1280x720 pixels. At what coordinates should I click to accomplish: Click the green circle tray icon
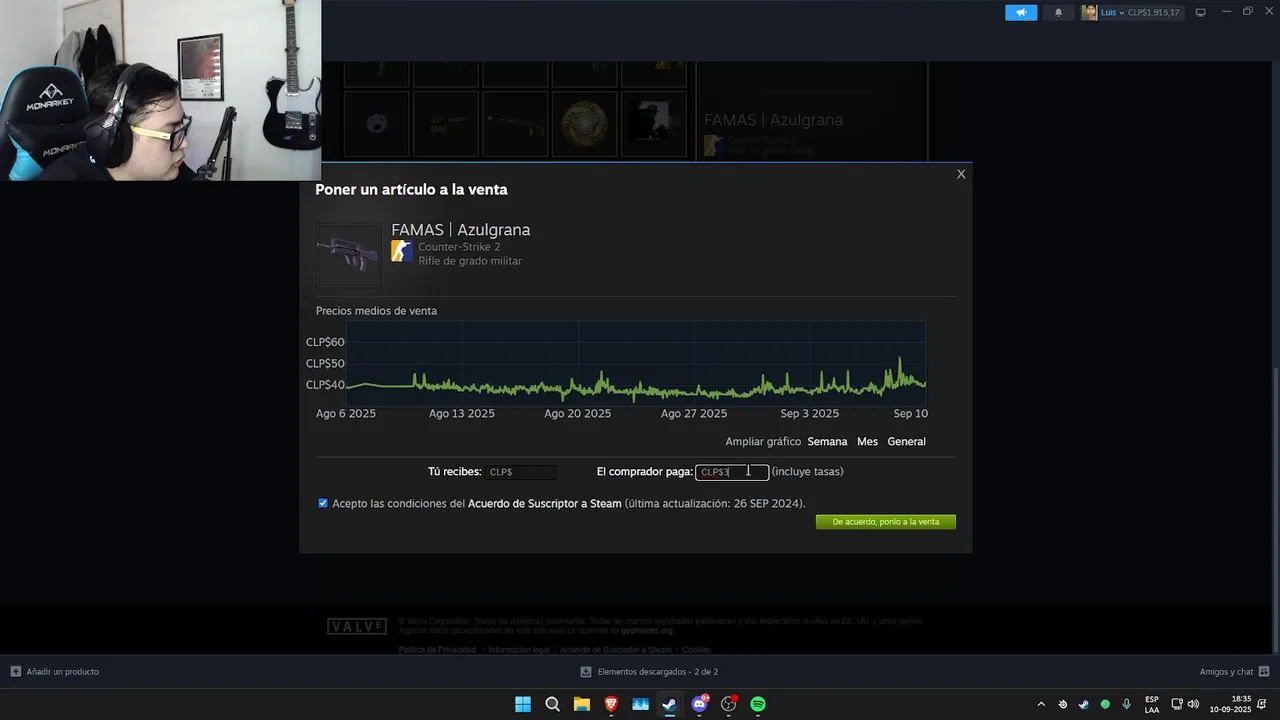pos(1105,704)
